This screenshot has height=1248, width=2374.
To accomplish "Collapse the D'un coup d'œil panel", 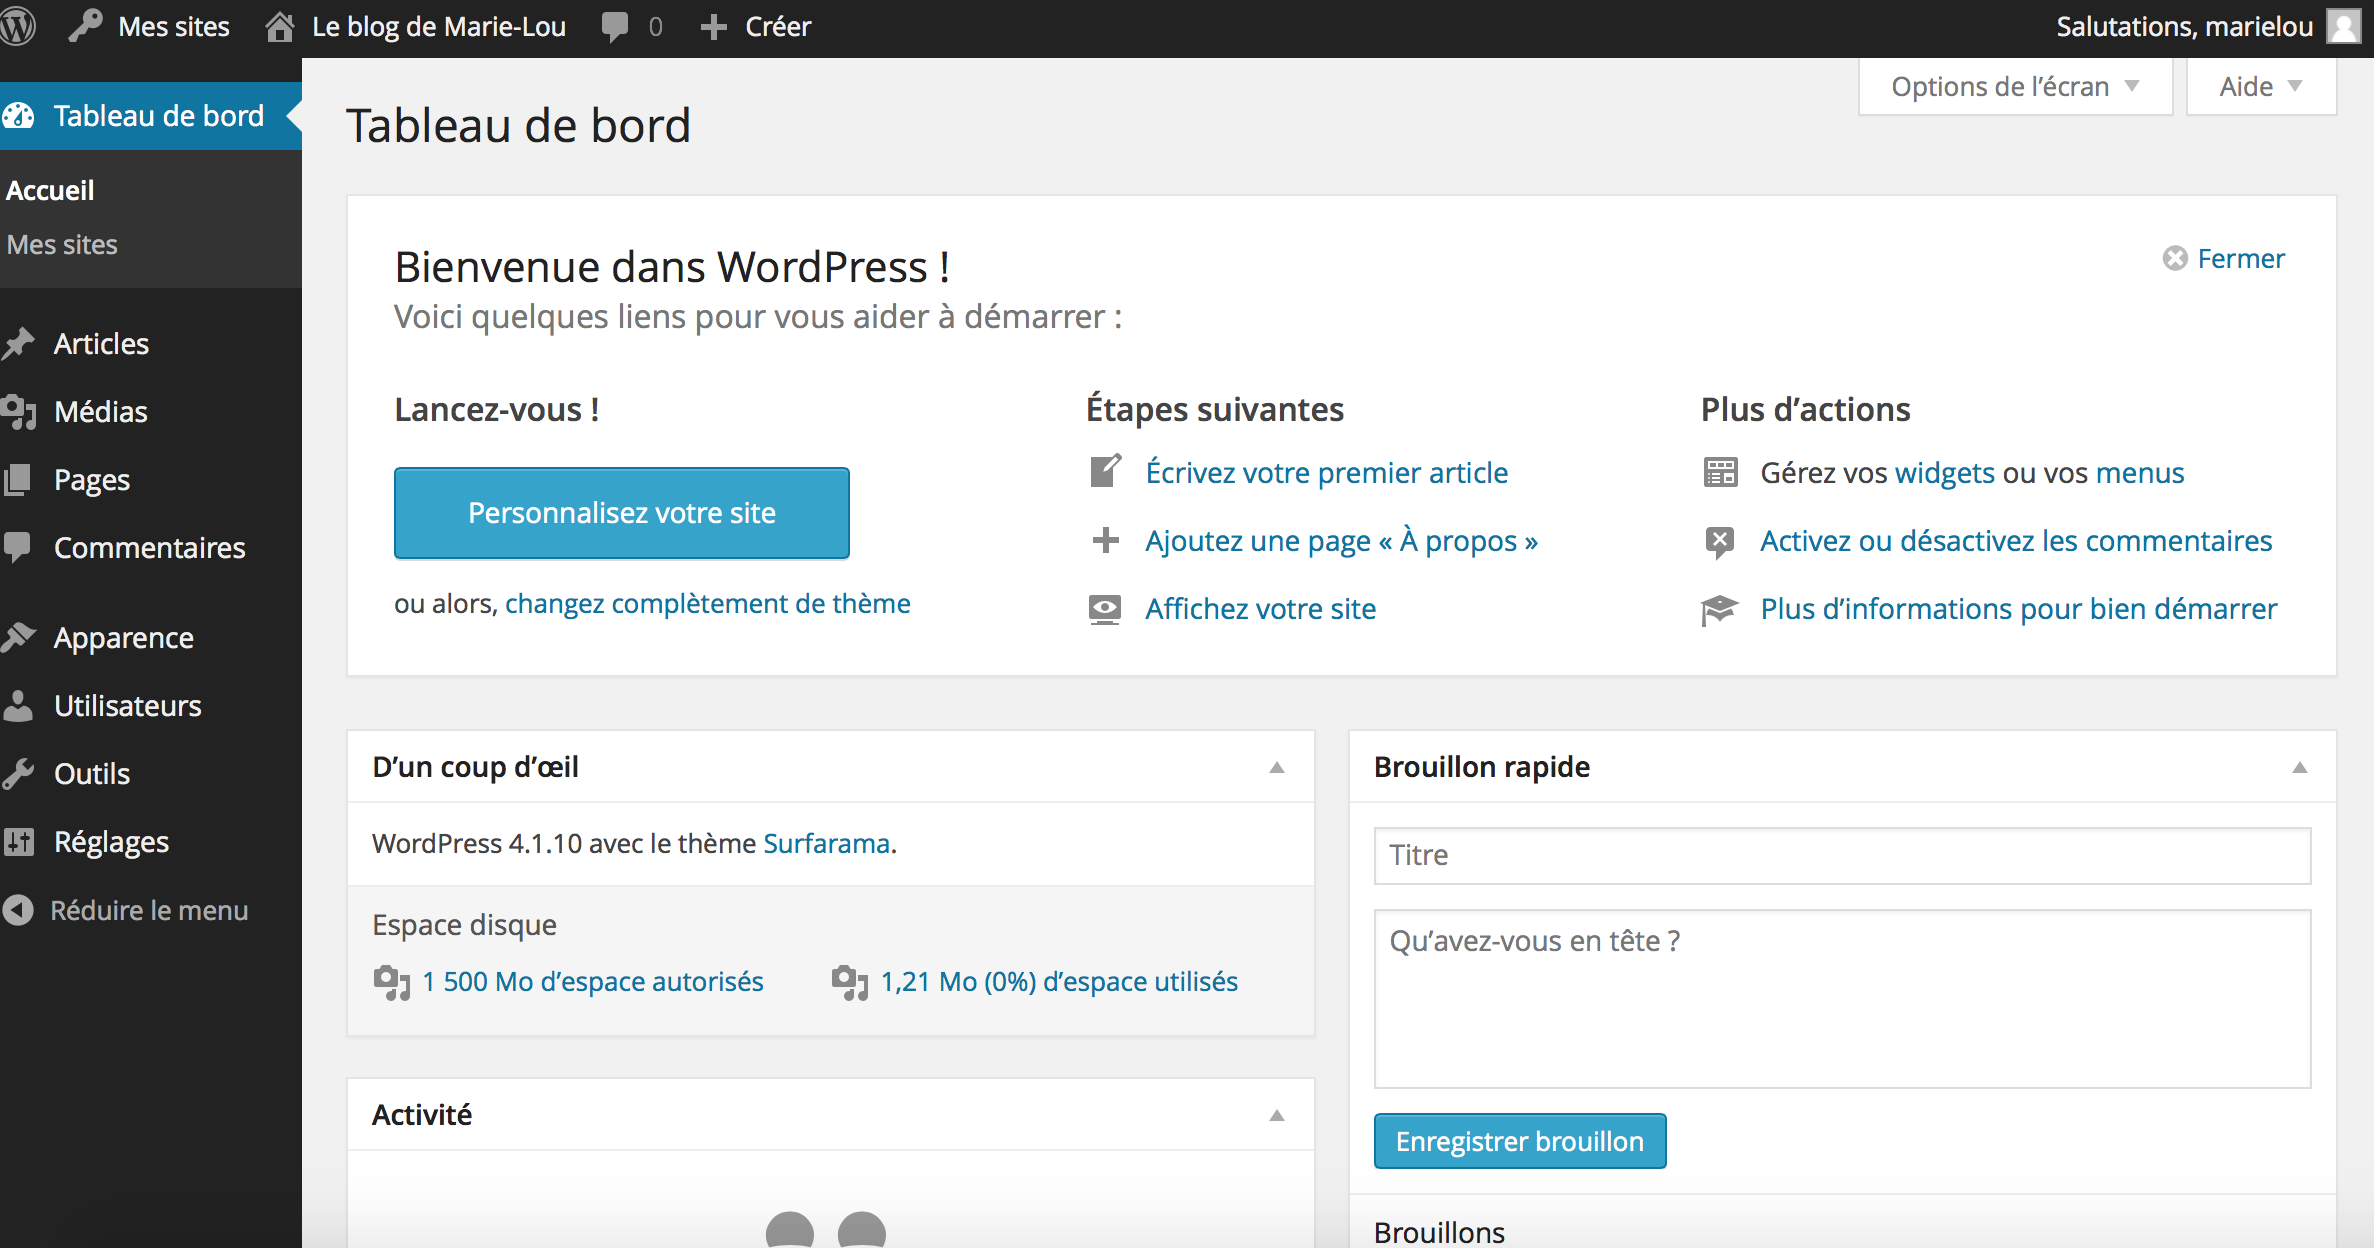I will click(1277, 767).
